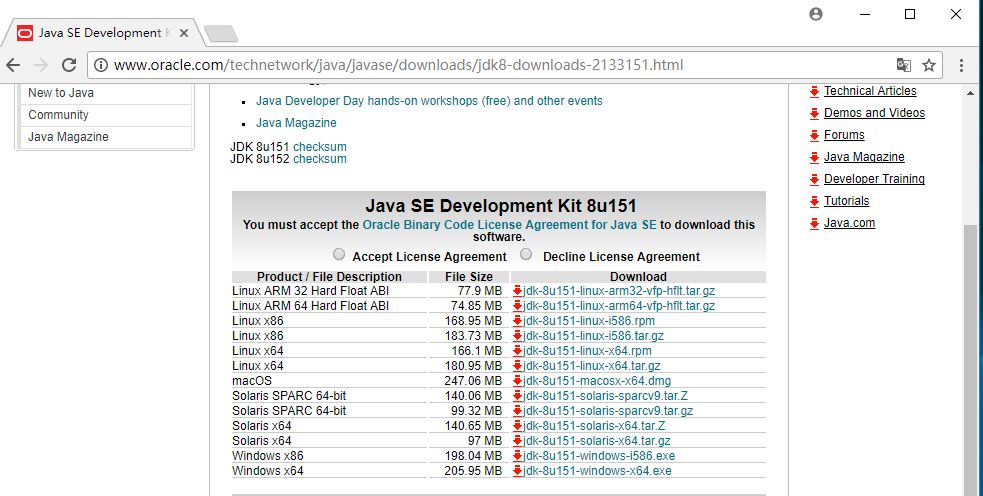This screenshot has height=496, width=983.
Task: Open the Java Magazine item in left sidebar
Action: (68, 137)
